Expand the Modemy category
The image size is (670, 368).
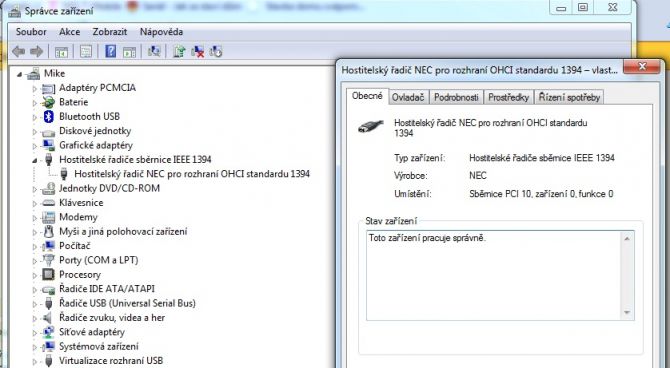[x=35, y=218]
